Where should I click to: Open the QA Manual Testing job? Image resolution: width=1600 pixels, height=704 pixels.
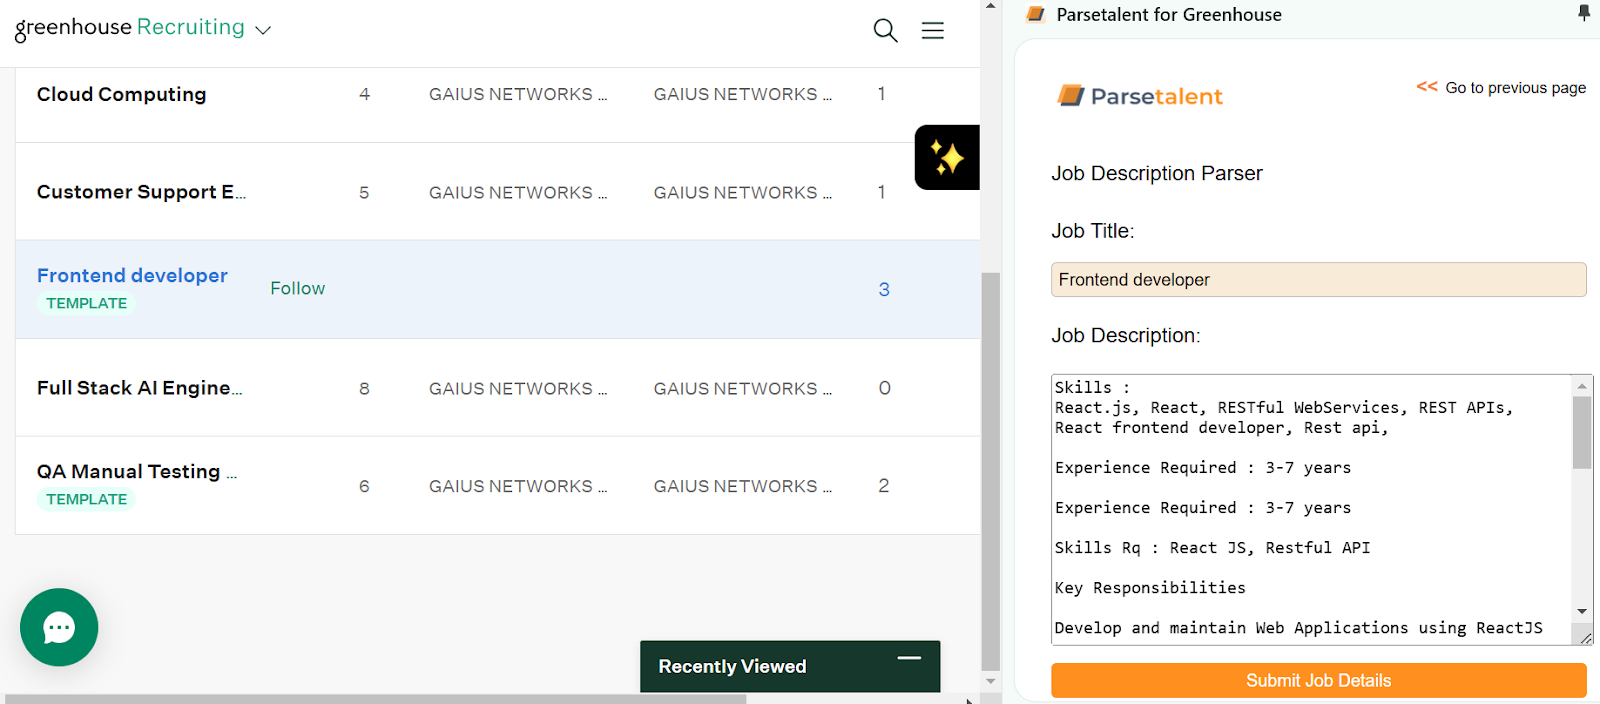coord(137,471)
